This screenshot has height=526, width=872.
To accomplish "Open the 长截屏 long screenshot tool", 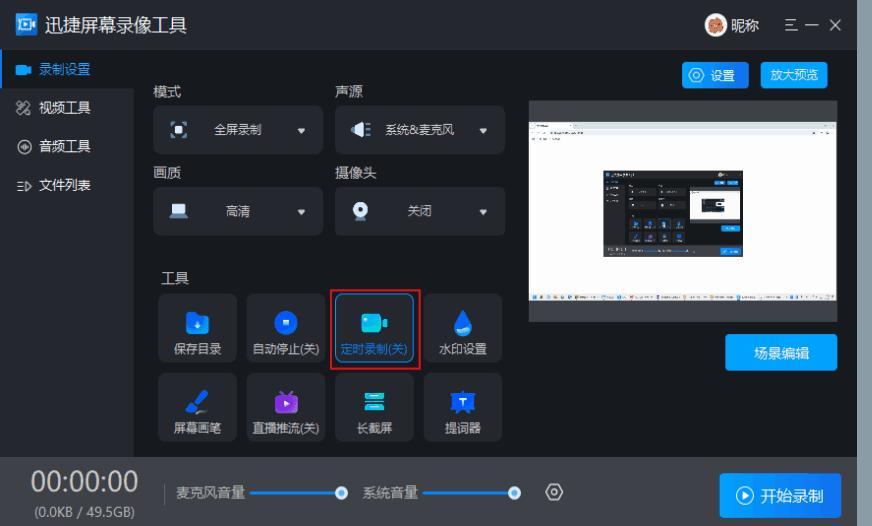I will point(373,408).
